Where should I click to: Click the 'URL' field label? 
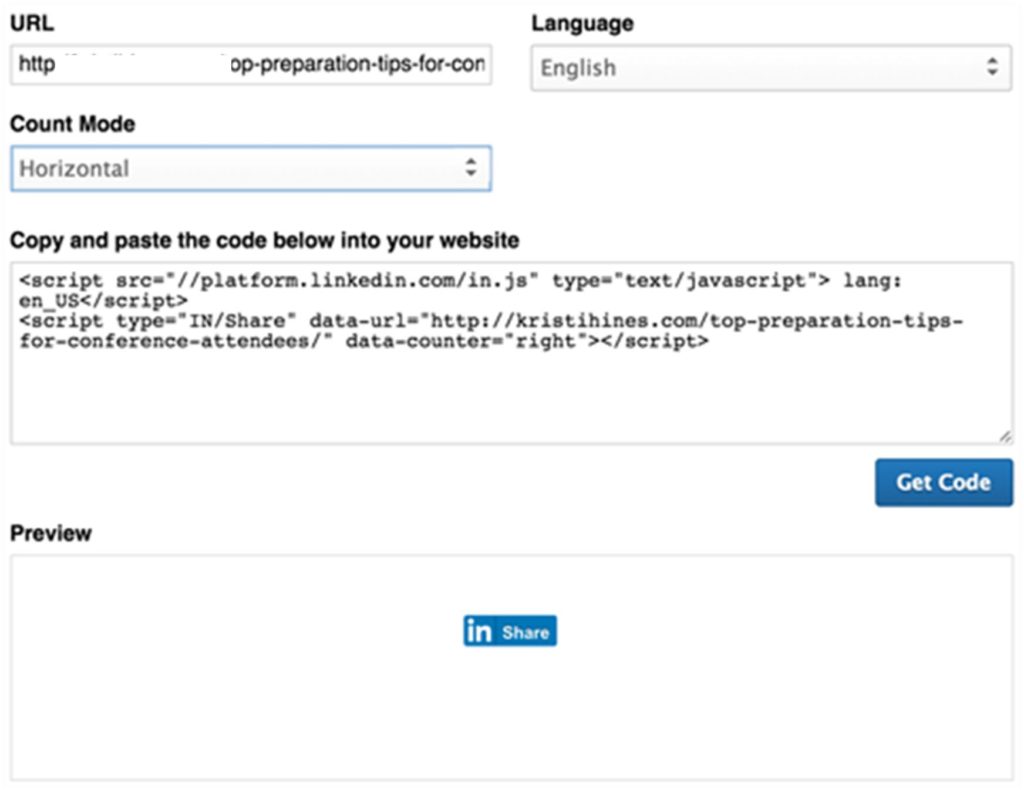pyautogui.click(x=32, y=24)
